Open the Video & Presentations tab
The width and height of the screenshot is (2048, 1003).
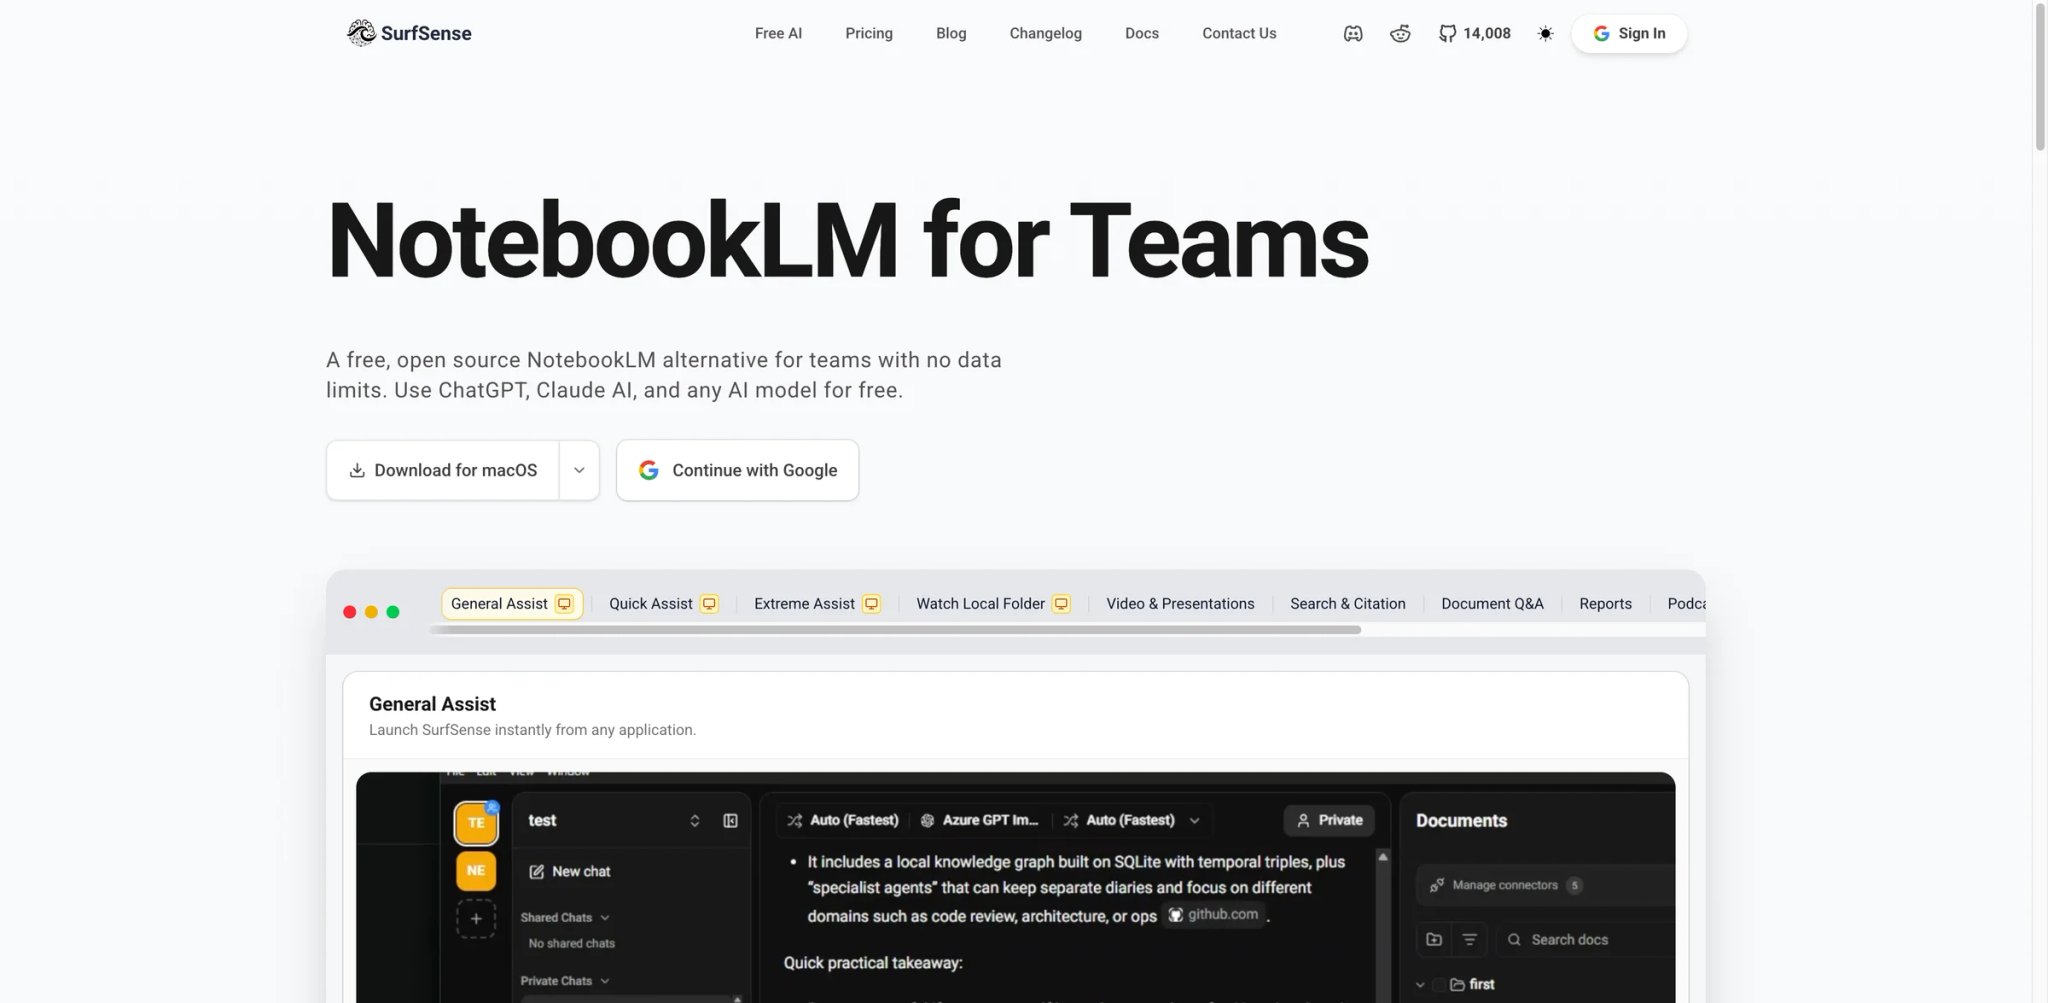coord(1180,604)
